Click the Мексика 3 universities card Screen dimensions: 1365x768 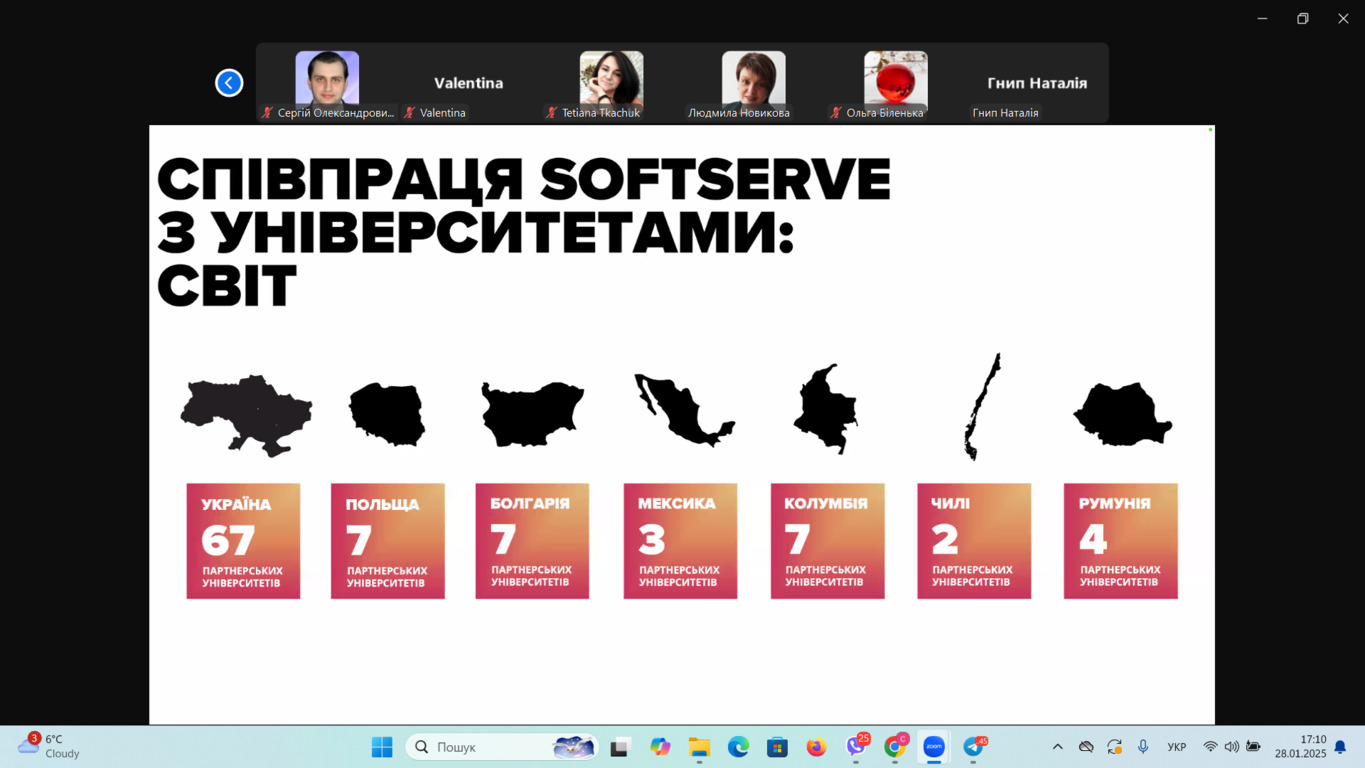click(x=680, y=541)
